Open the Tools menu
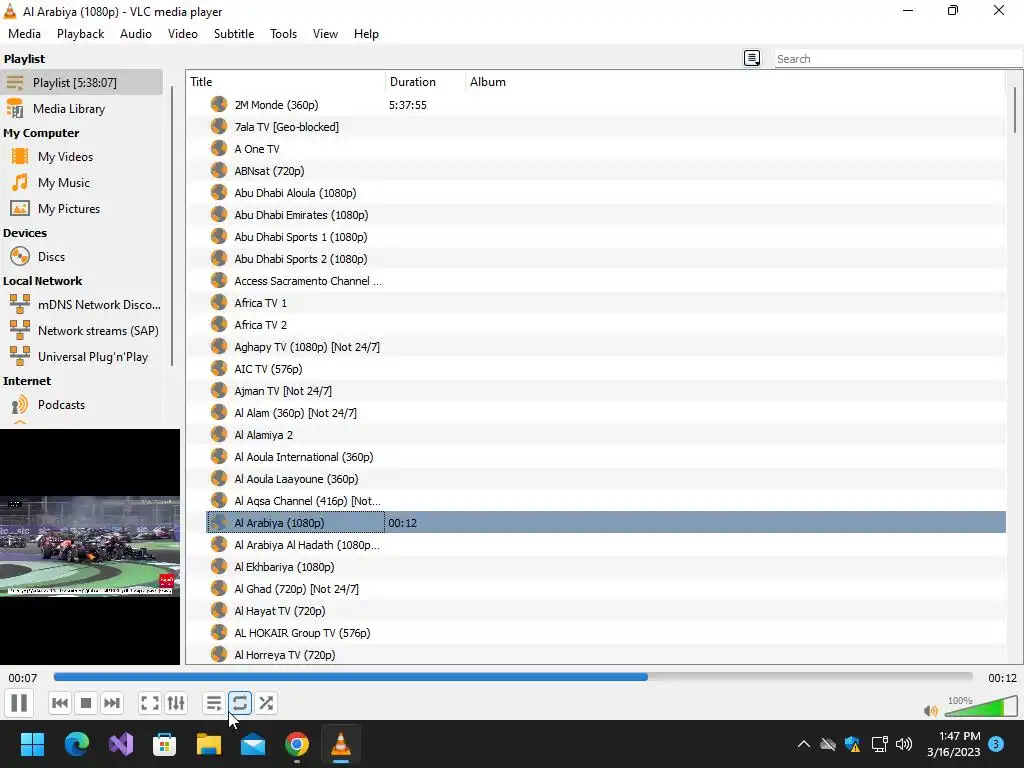The image size is (1024, 768). [x=283, y=34]
